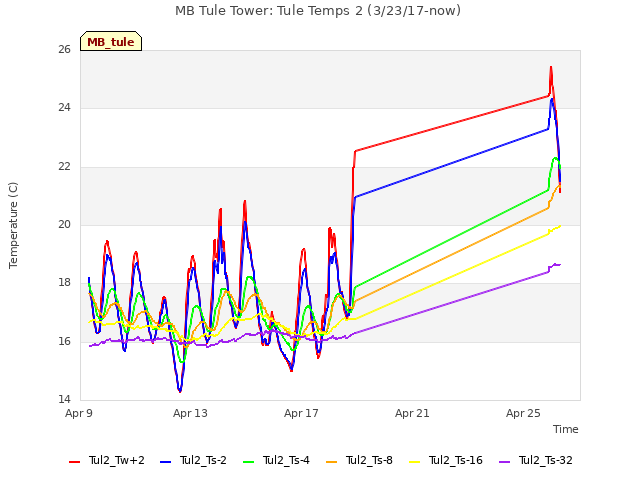Click the Apr 9 x-axis tick label
Viewport: 640px width, 480px height.
tap(79, 413)
